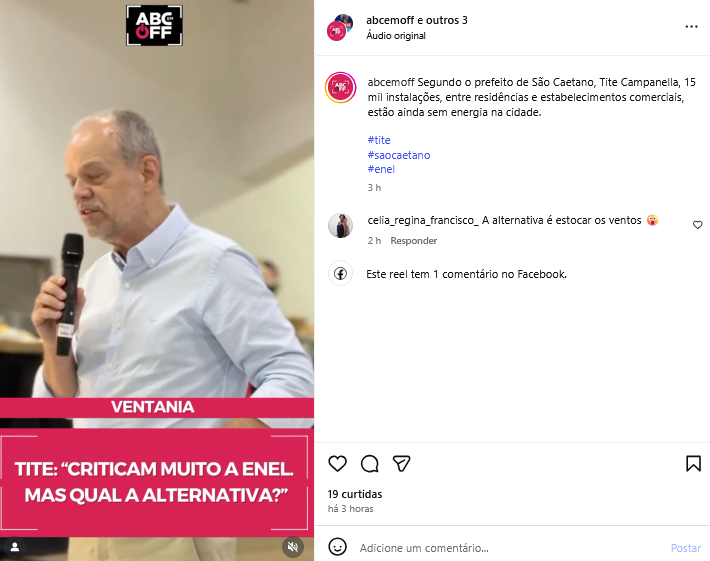Like the reel with the heart icon
Screen dimensions: 710x561
(x=337, y=464)
